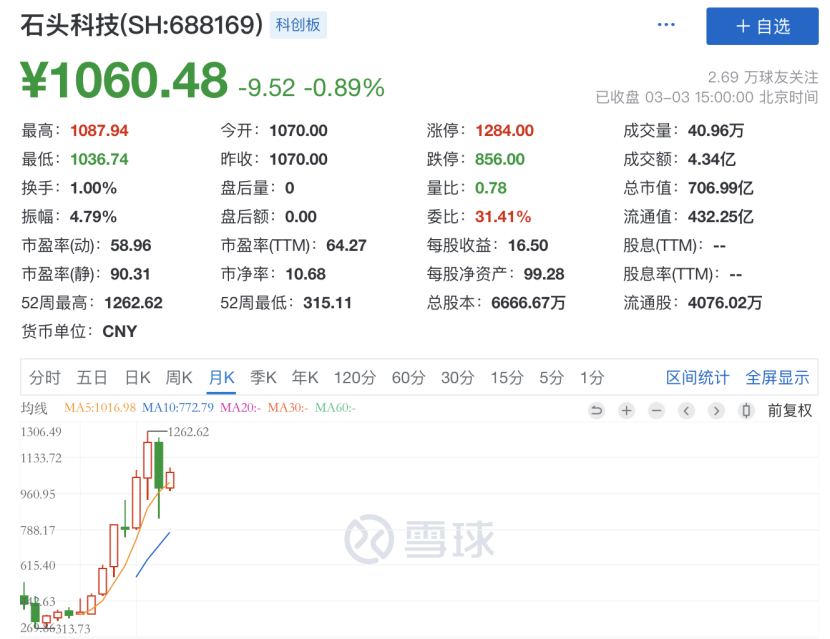Toggle the MA5 moving average label

(100, 408)
